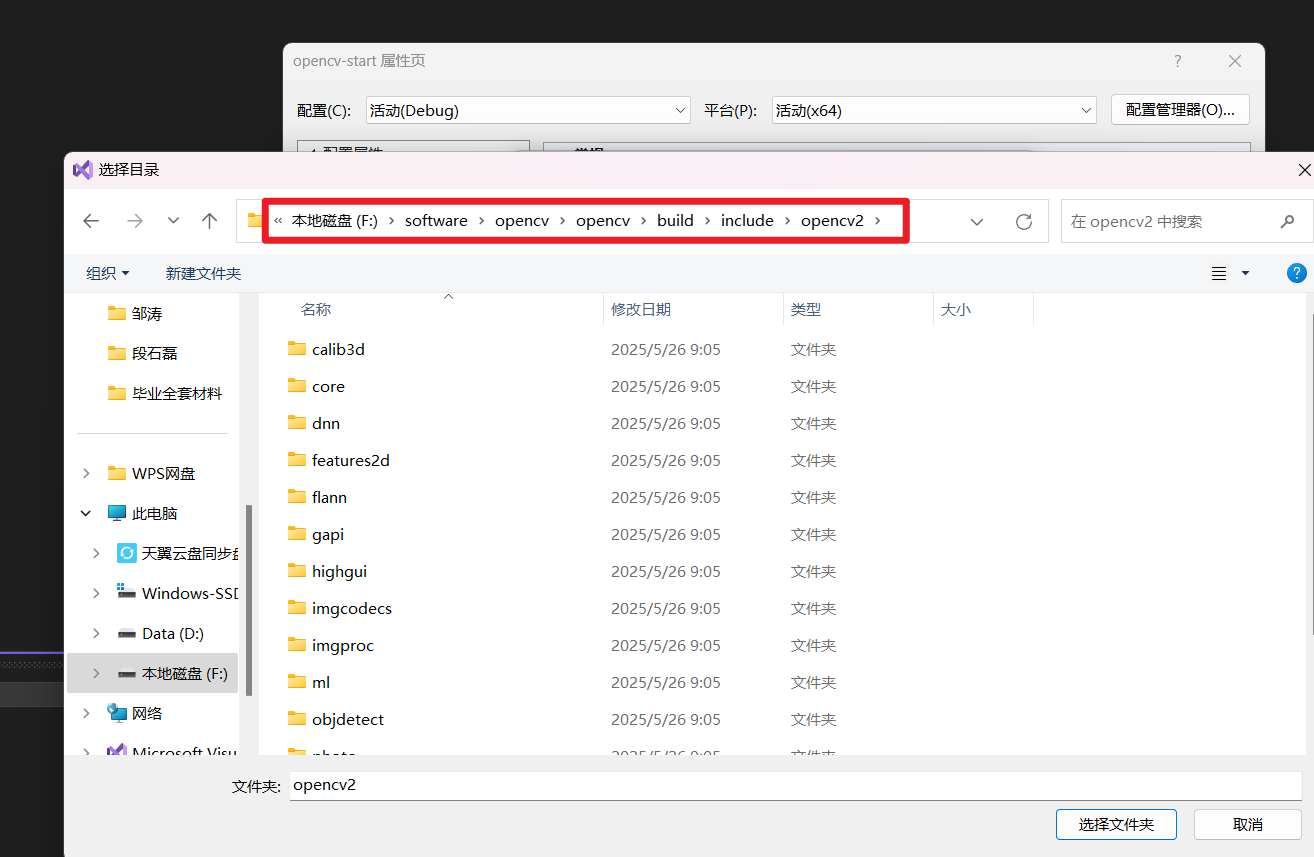Open 配置 dropdown in the opencv-start 属性页 window

point(528,110)
